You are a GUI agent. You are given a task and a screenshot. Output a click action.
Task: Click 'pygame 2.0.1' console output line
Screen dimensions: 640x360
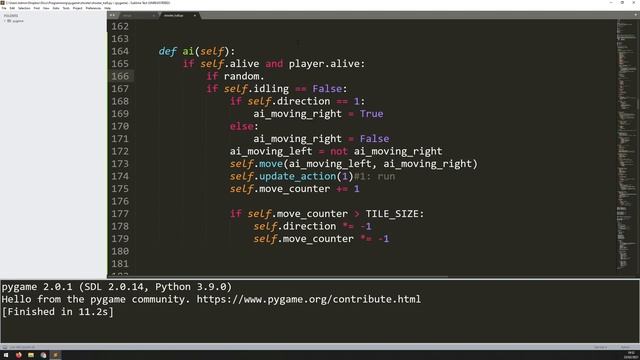pyautogui.click(x=116, y=287)
